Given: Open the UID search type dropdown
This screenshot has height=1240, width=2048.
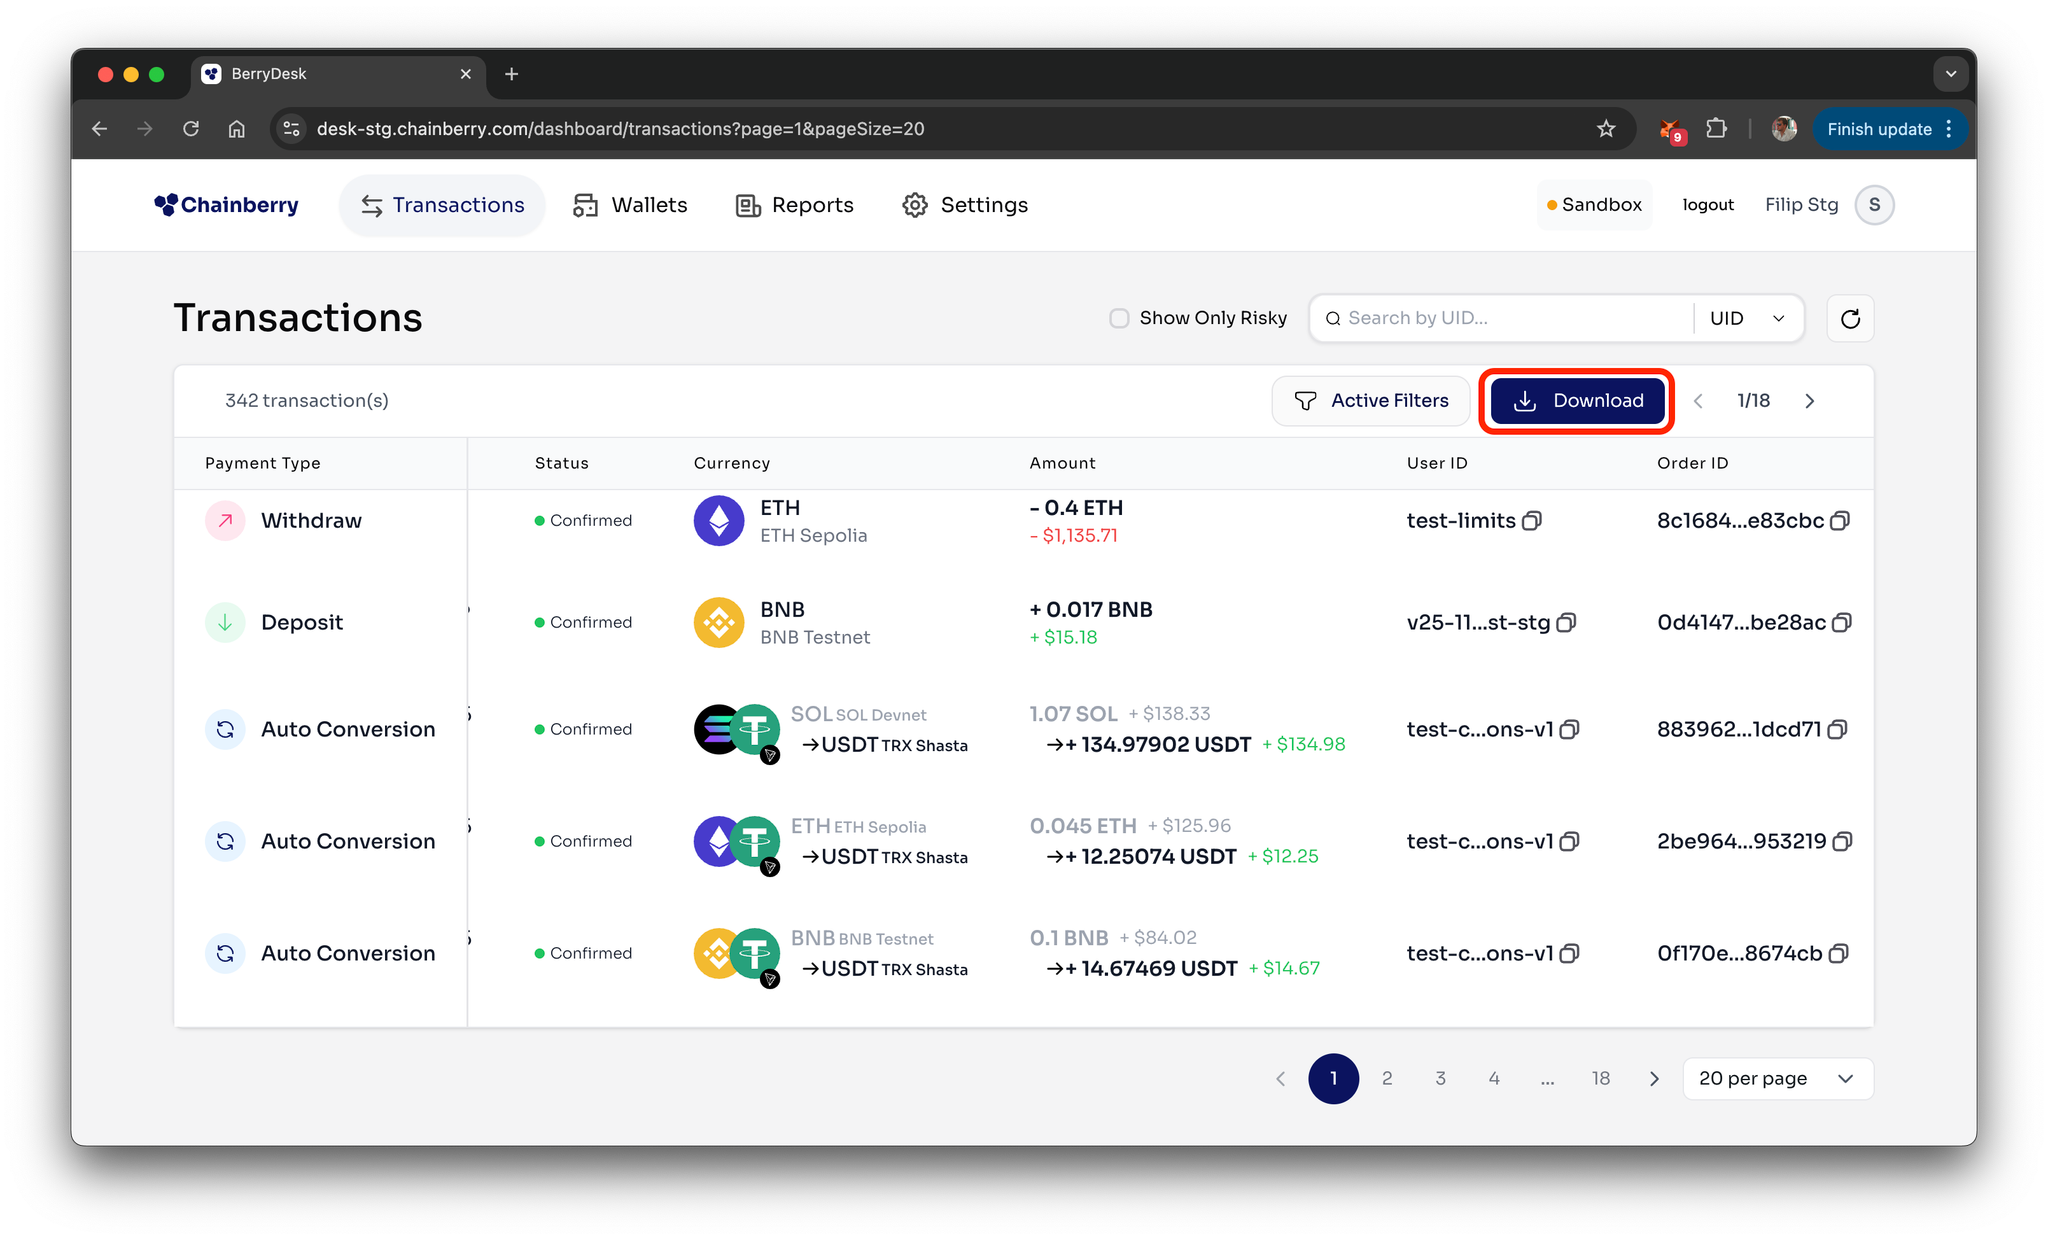Looking at the screenshot, I should pyautogui.click(x=1748, y=318).
